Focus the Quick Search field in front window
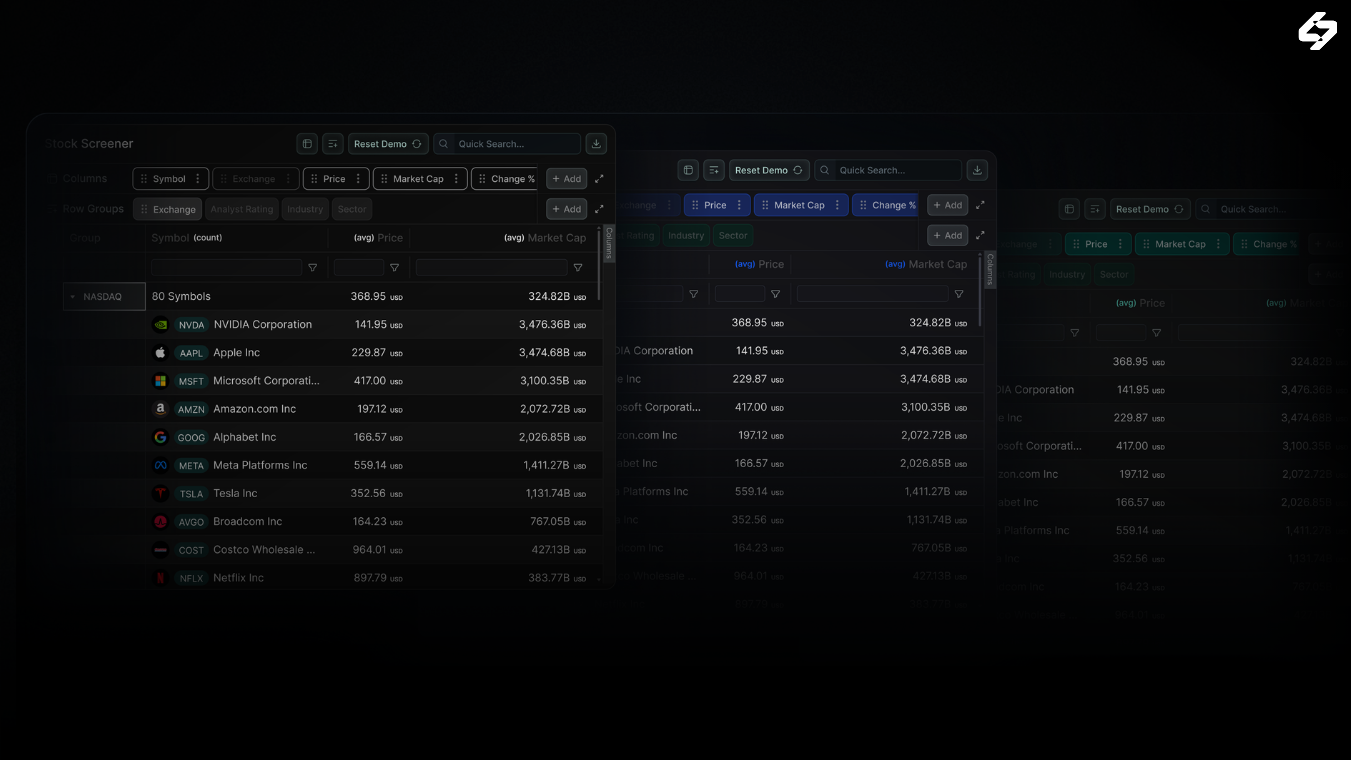Viewport: 1351px width, 760px height. click(x=507, y=144)
